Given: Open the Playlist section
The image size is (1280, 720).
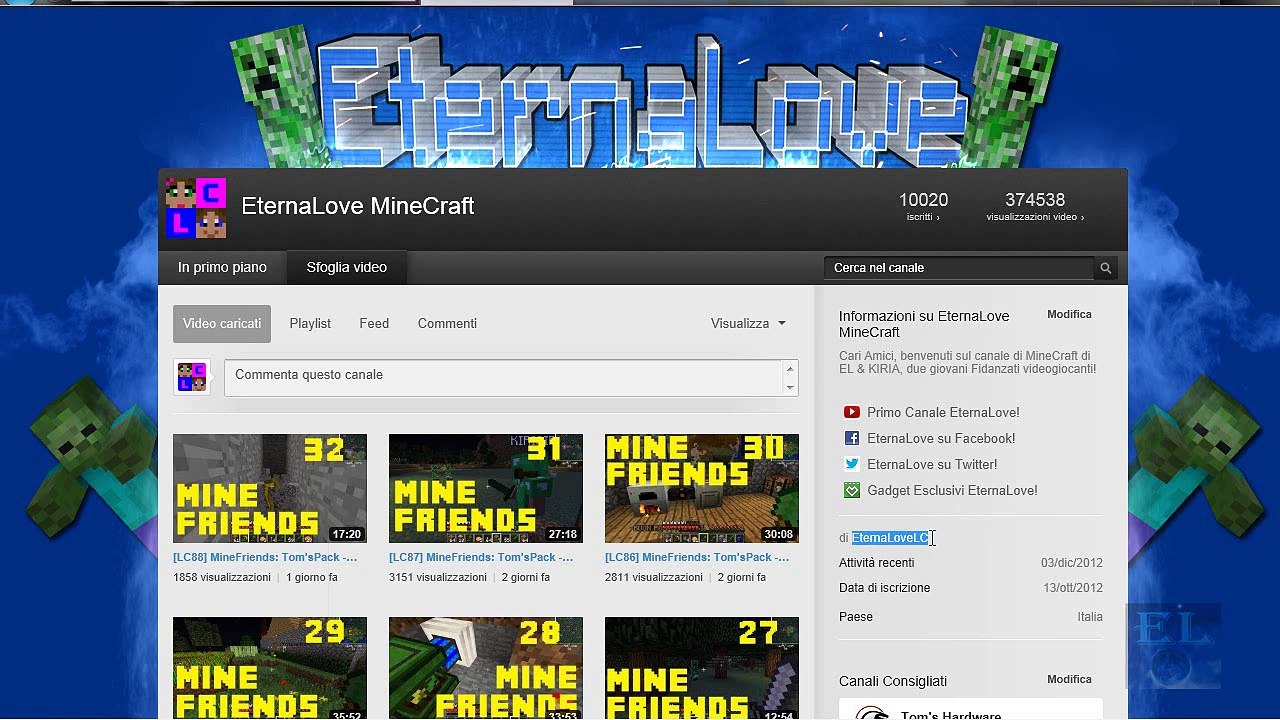Looking at the screenshot, I should 310,324.
